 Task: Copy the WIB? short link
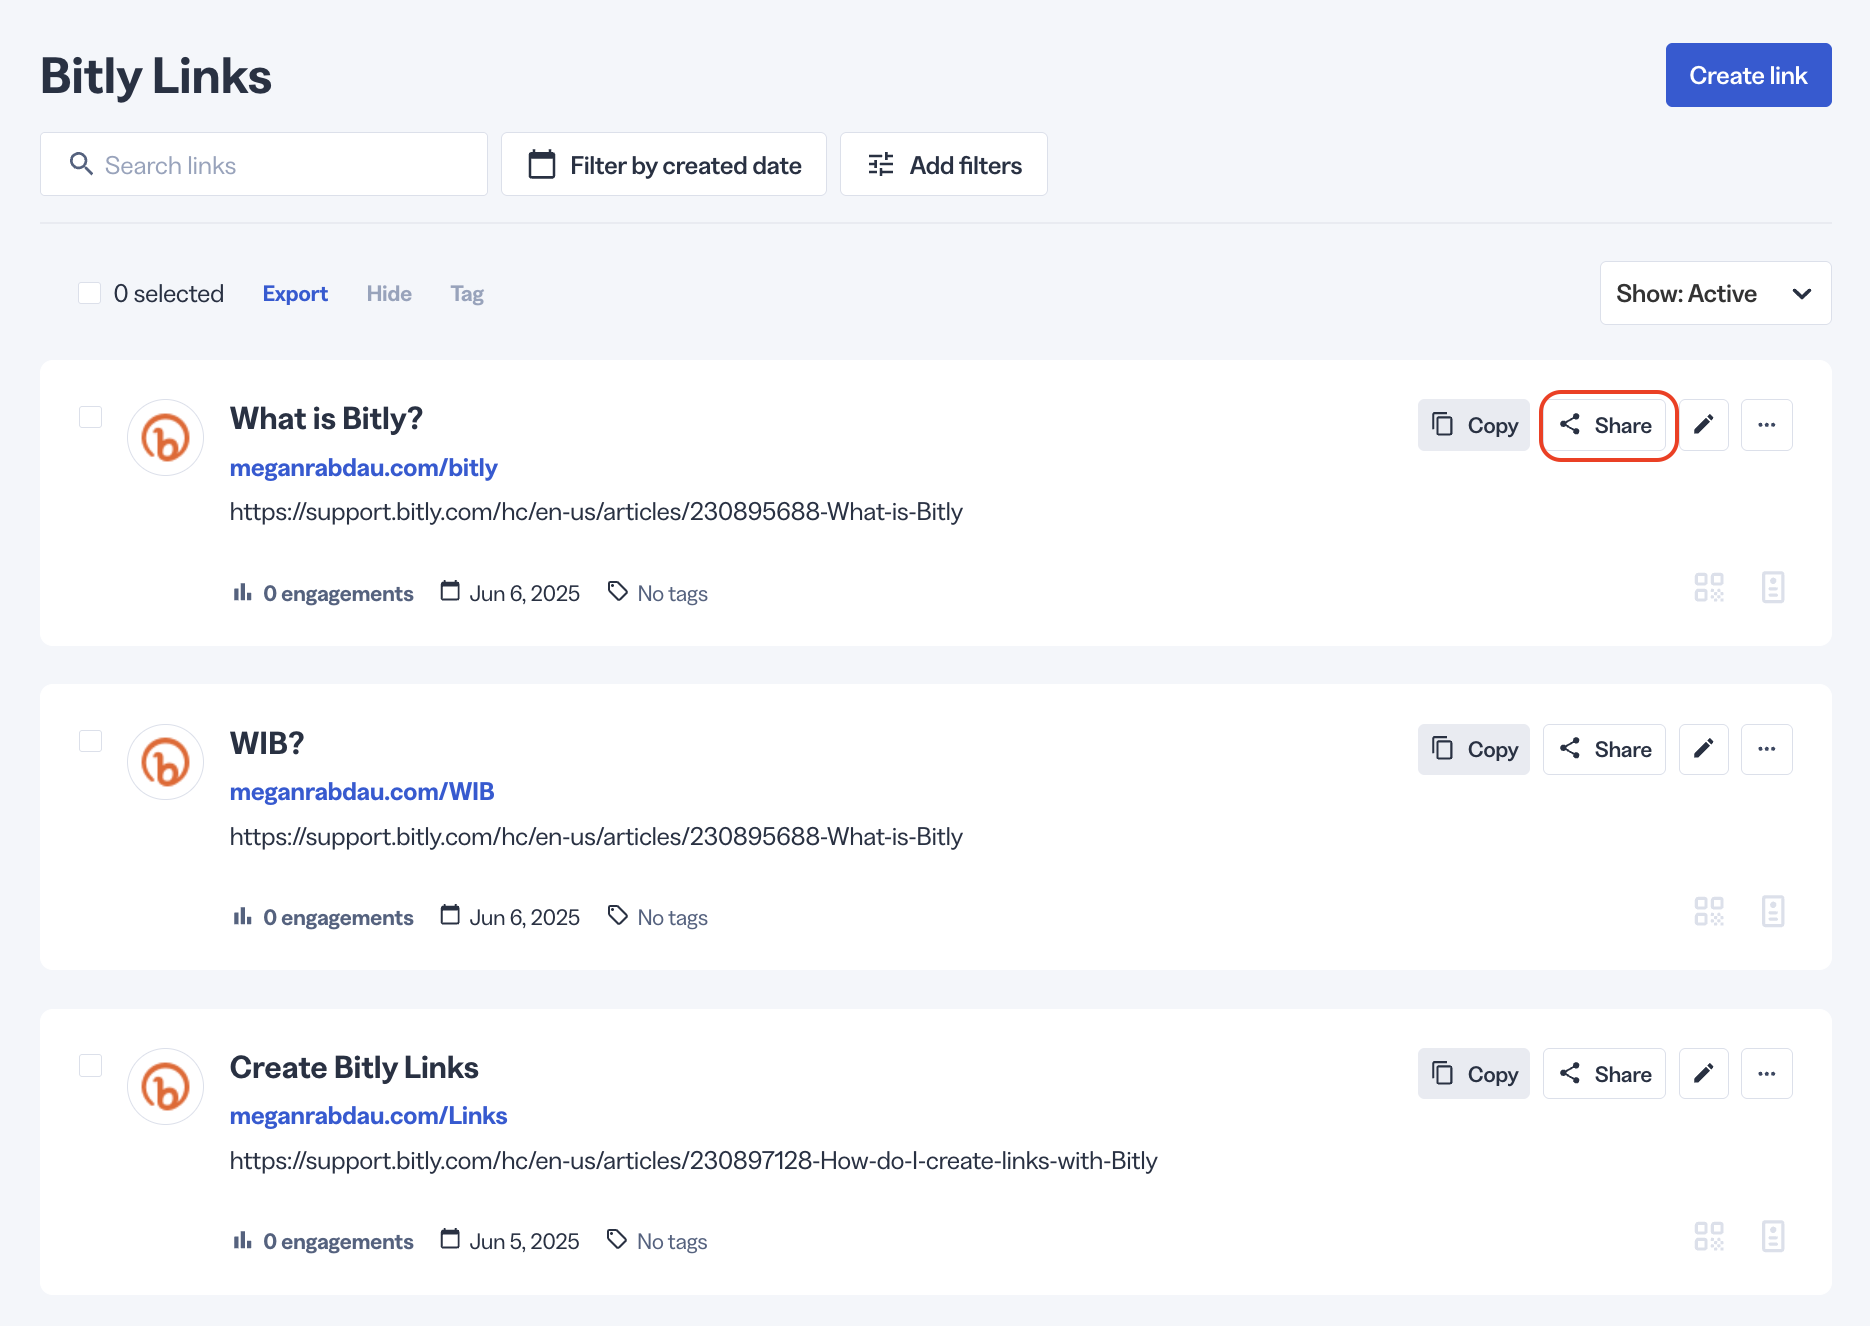click(x=1473, y=748)
